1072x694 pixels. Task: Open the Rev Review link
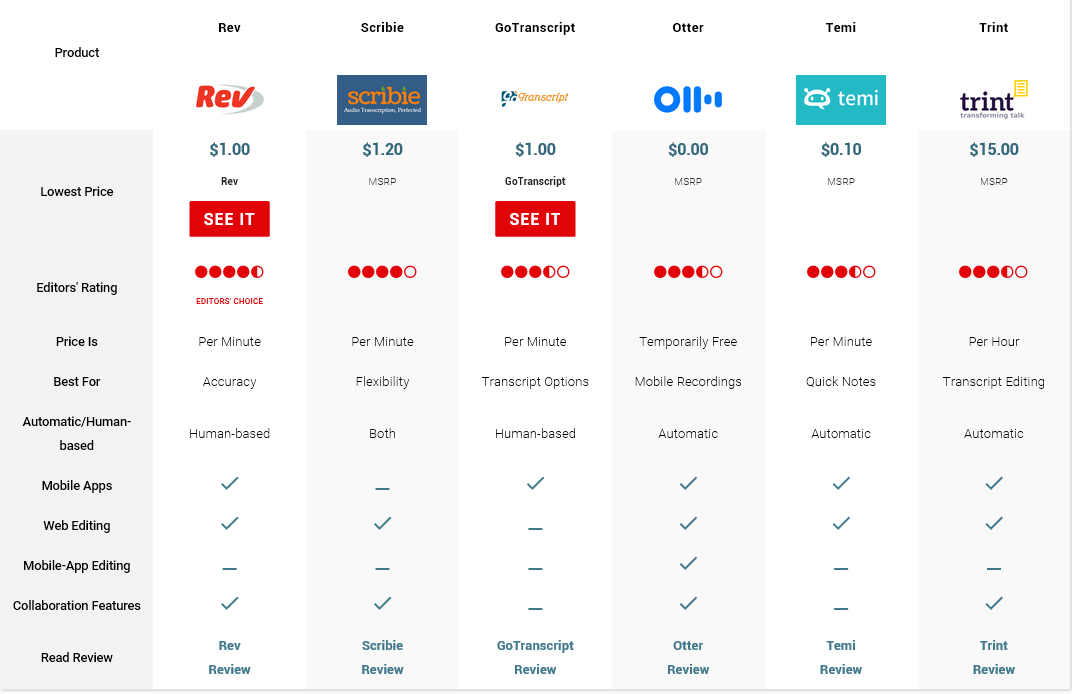[229, 657]
